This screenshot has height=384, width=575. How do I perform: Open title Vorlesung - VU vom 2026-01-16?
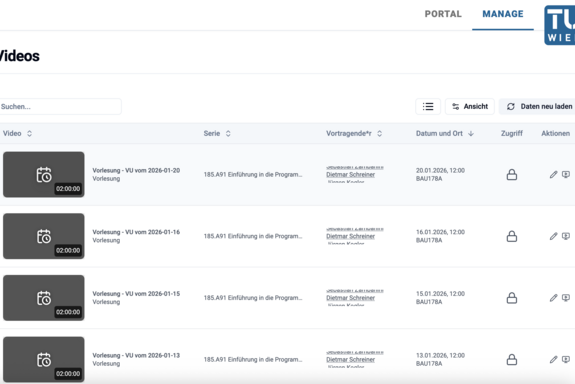[x=136, y=232]
